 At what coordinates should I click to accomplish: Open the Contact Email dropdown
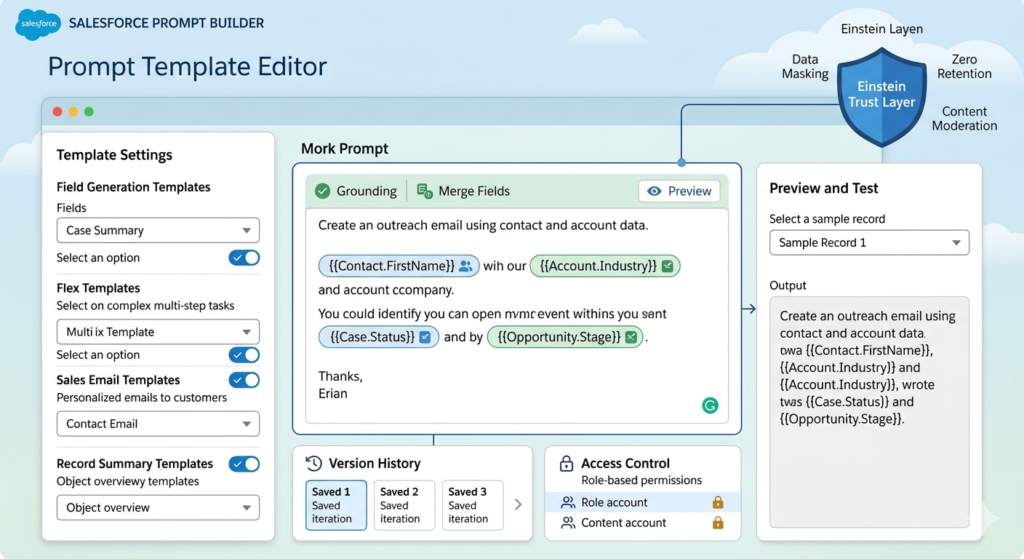158,424
